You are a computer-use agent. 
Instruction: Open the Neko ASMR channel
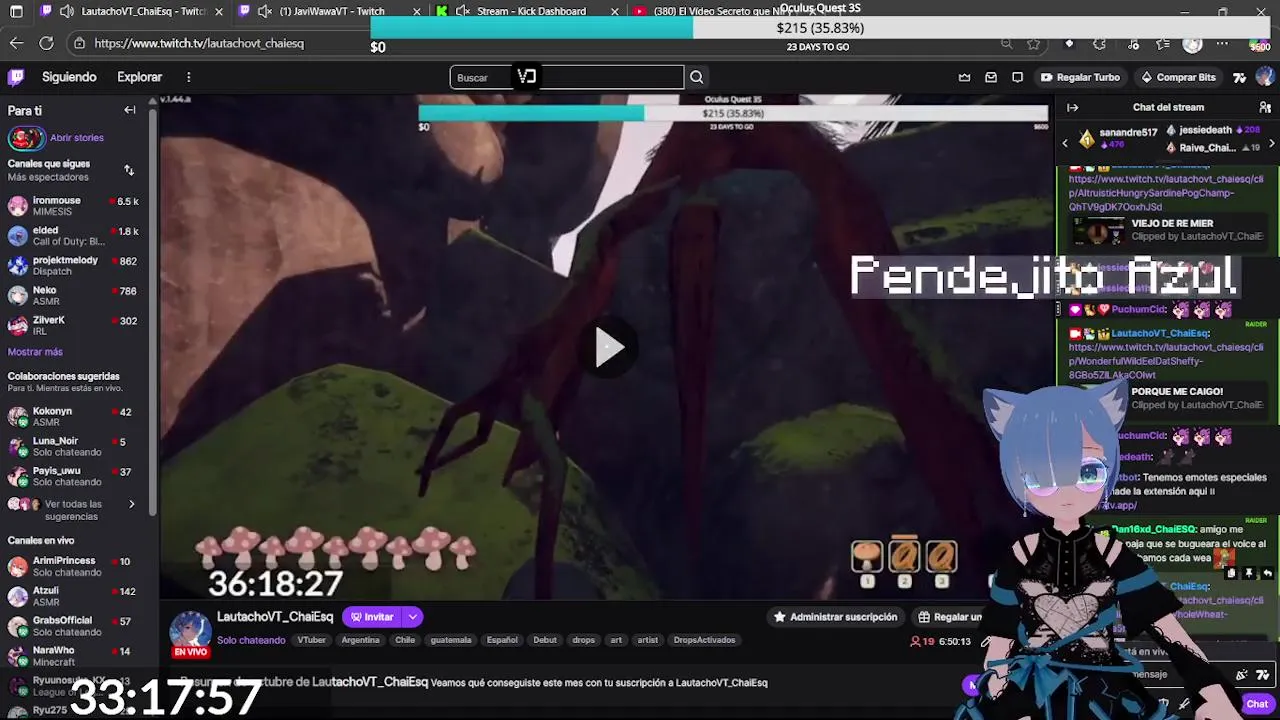pos(75,296)
